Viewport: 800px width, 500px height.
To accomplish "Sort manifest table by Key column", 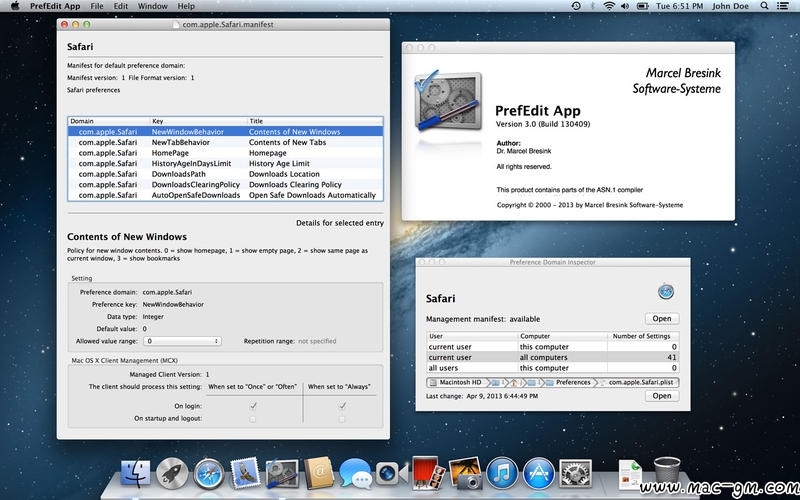I will pyautogui.click(x=198, y=121).
